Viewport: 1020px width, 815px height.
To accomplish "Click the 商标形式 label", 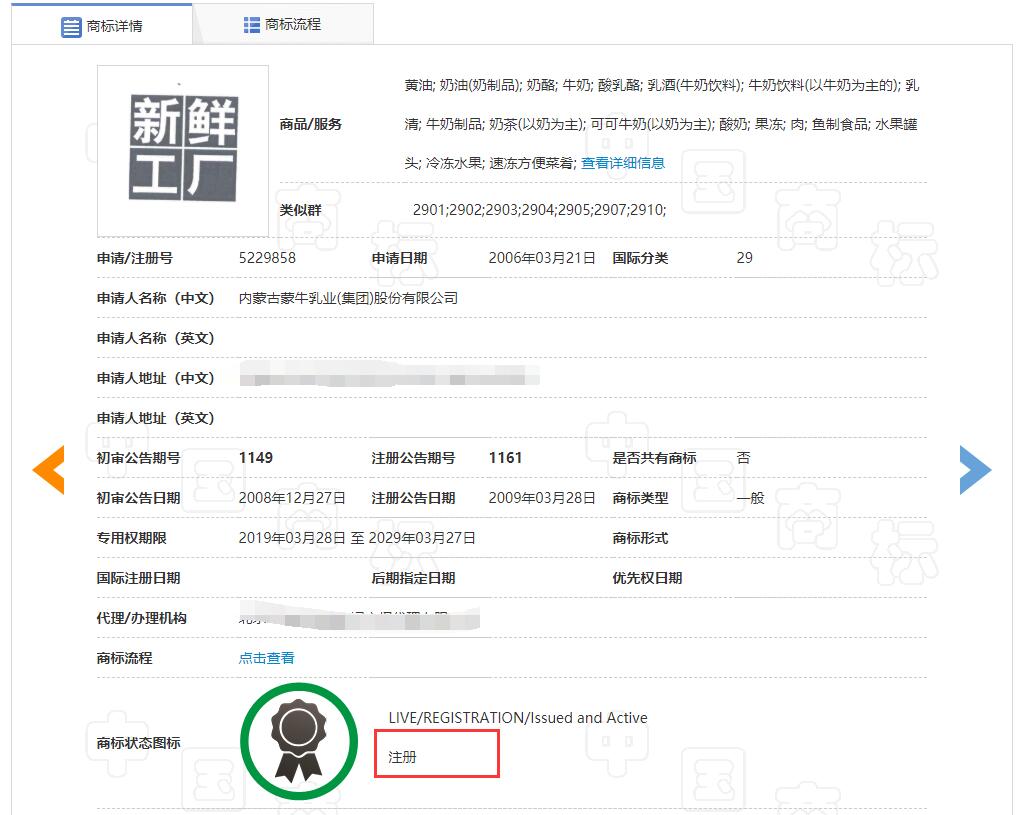I will (x=640, y=539).
